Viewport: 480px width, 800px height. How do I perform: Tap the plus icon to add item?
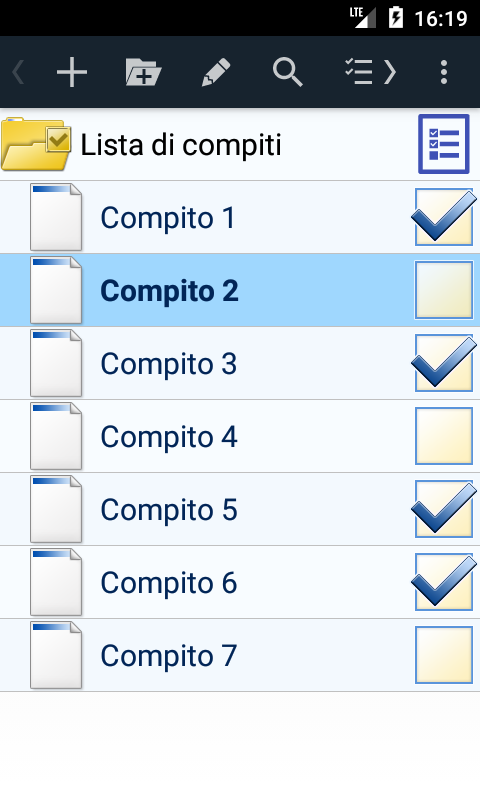pos(72,72)
